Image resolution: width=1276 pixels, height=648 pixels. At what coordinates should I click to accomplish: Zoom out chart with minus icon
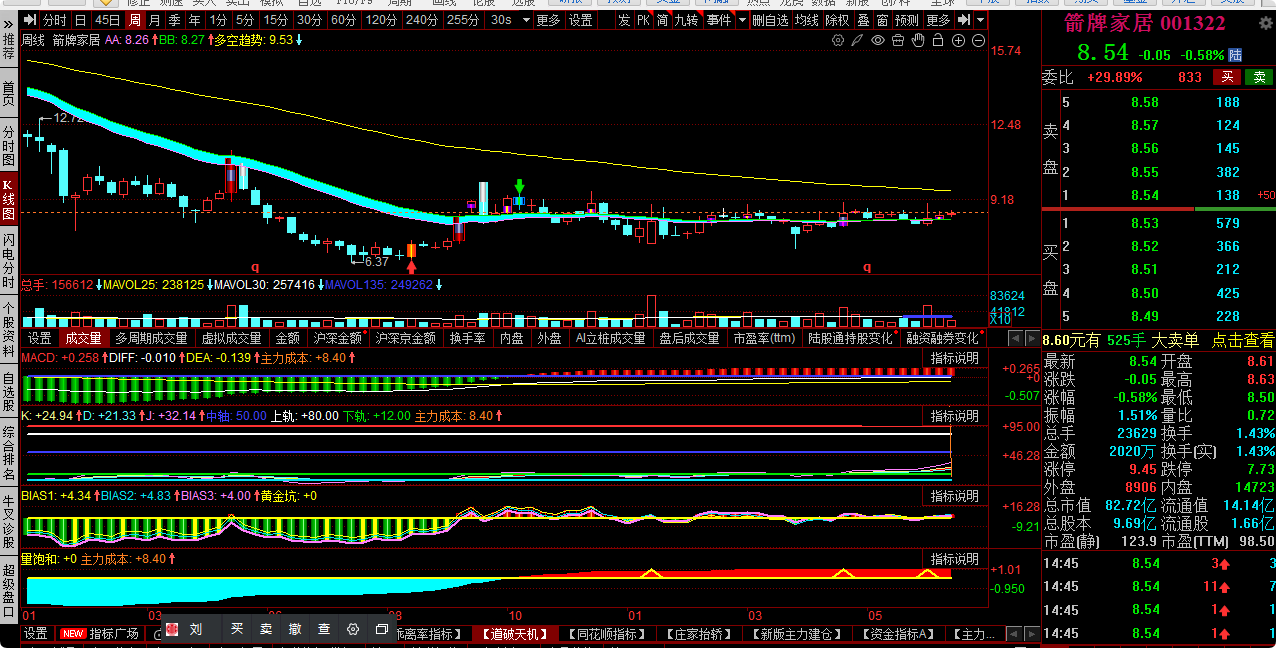click(x=977, y=40)
